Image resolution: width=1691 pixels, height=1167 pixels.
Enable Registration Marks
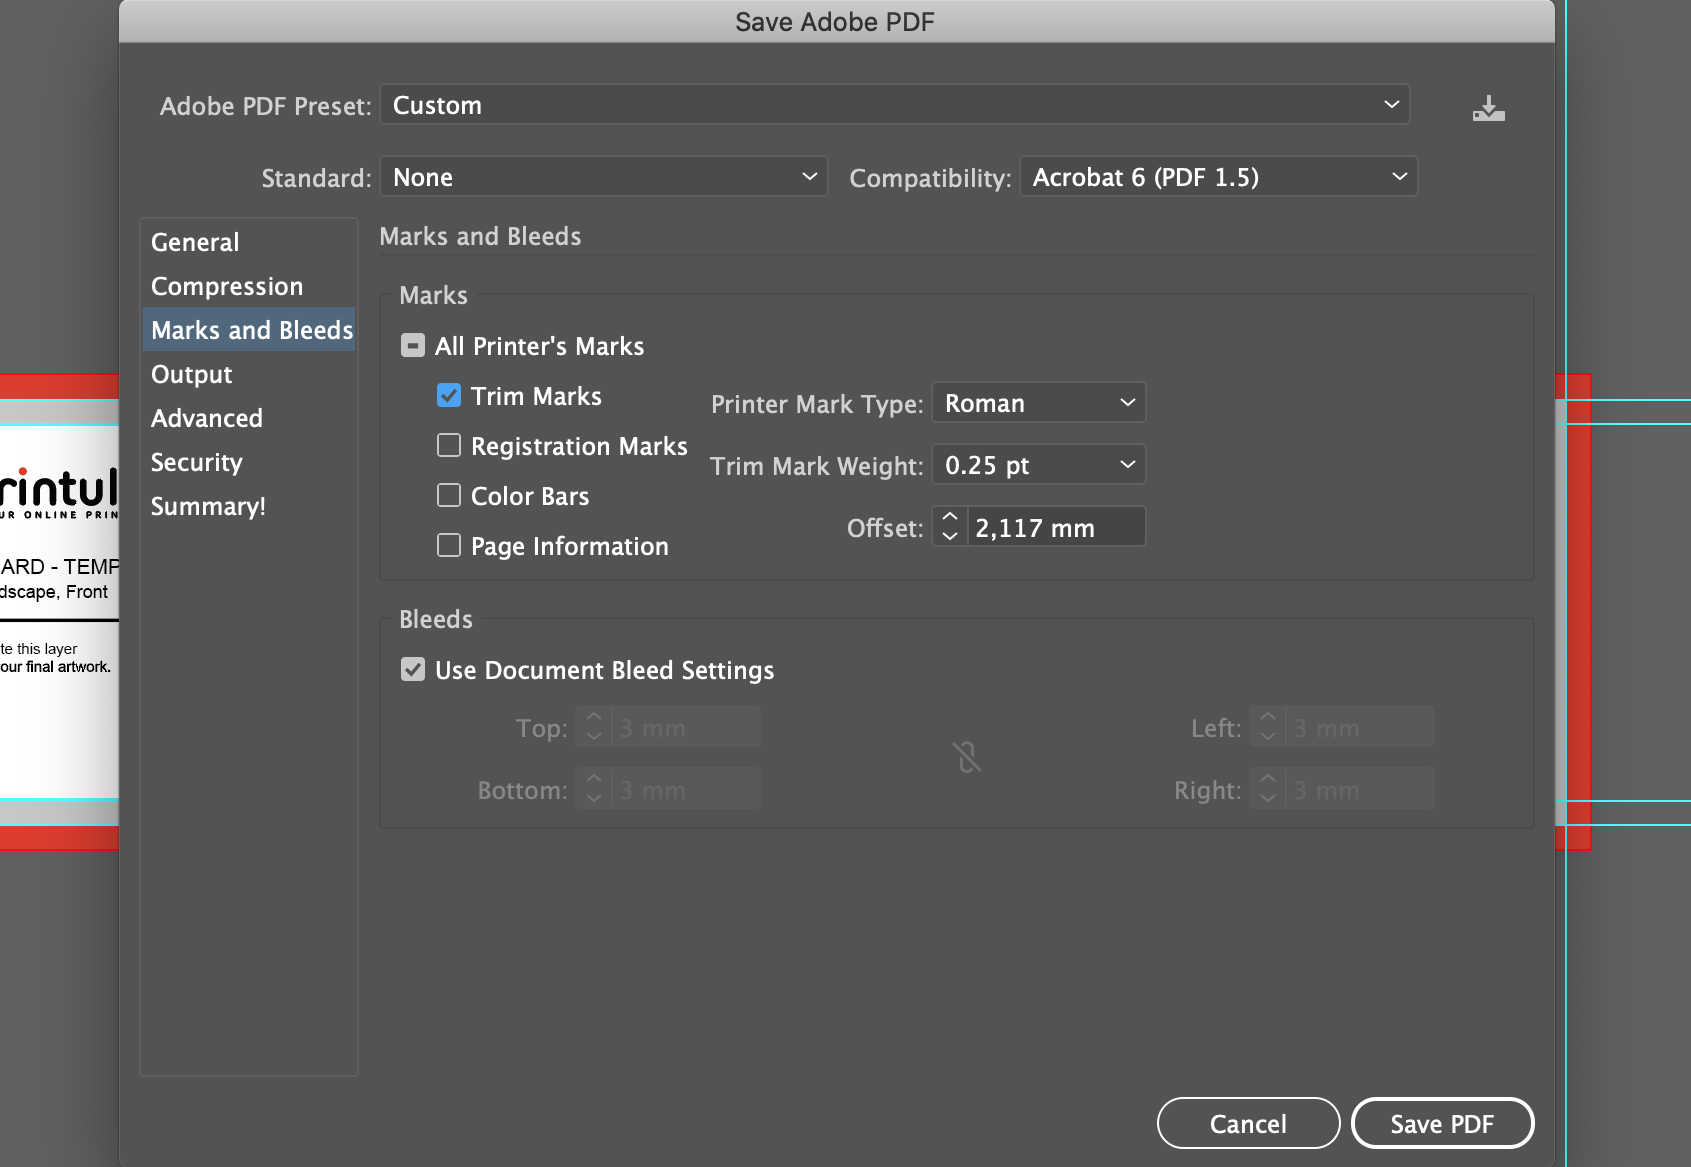[x=449, y=445]
